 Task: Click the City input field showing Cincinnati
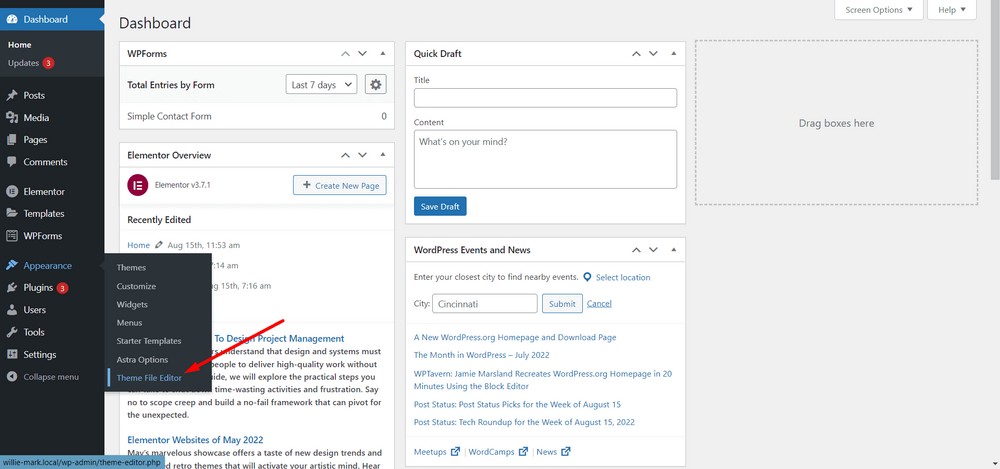coord(485,304)
